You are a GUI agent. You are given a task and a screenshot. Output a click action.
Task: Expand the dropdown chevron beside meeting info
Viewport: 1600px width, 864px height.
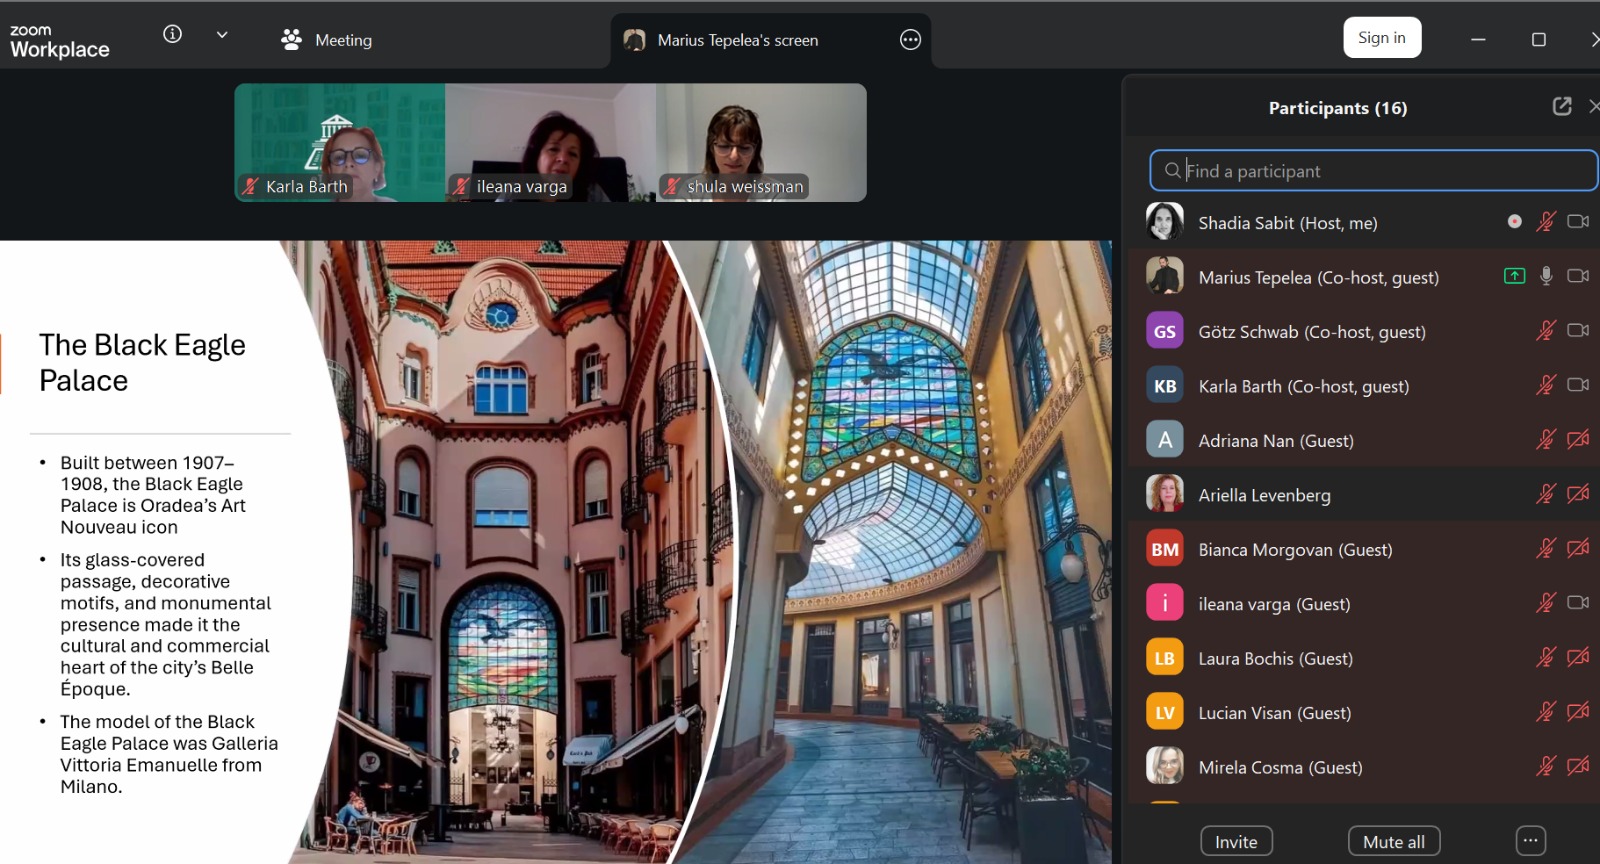(222, 35)
